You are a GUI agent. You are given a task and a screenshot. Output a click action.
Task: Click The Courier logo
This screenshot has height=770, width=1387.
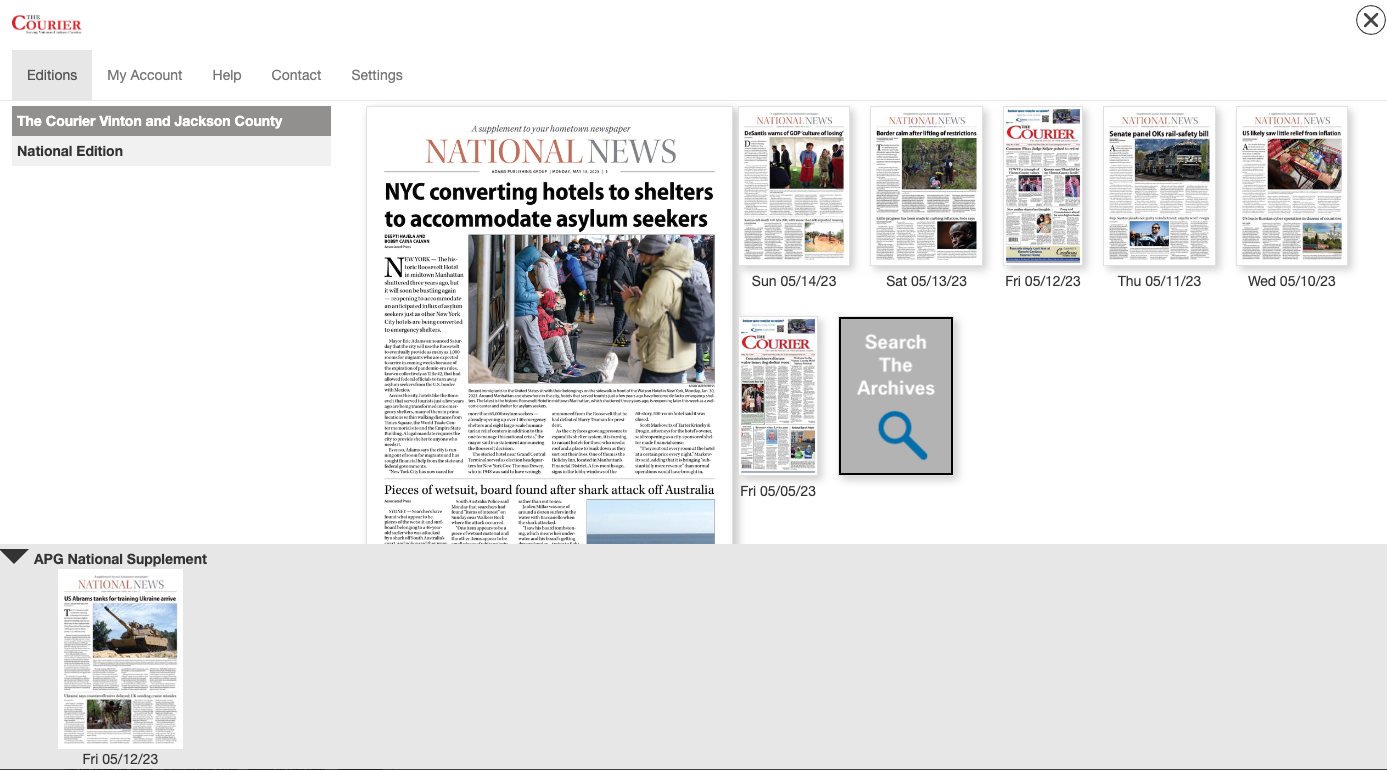click(x=46, y=24)
